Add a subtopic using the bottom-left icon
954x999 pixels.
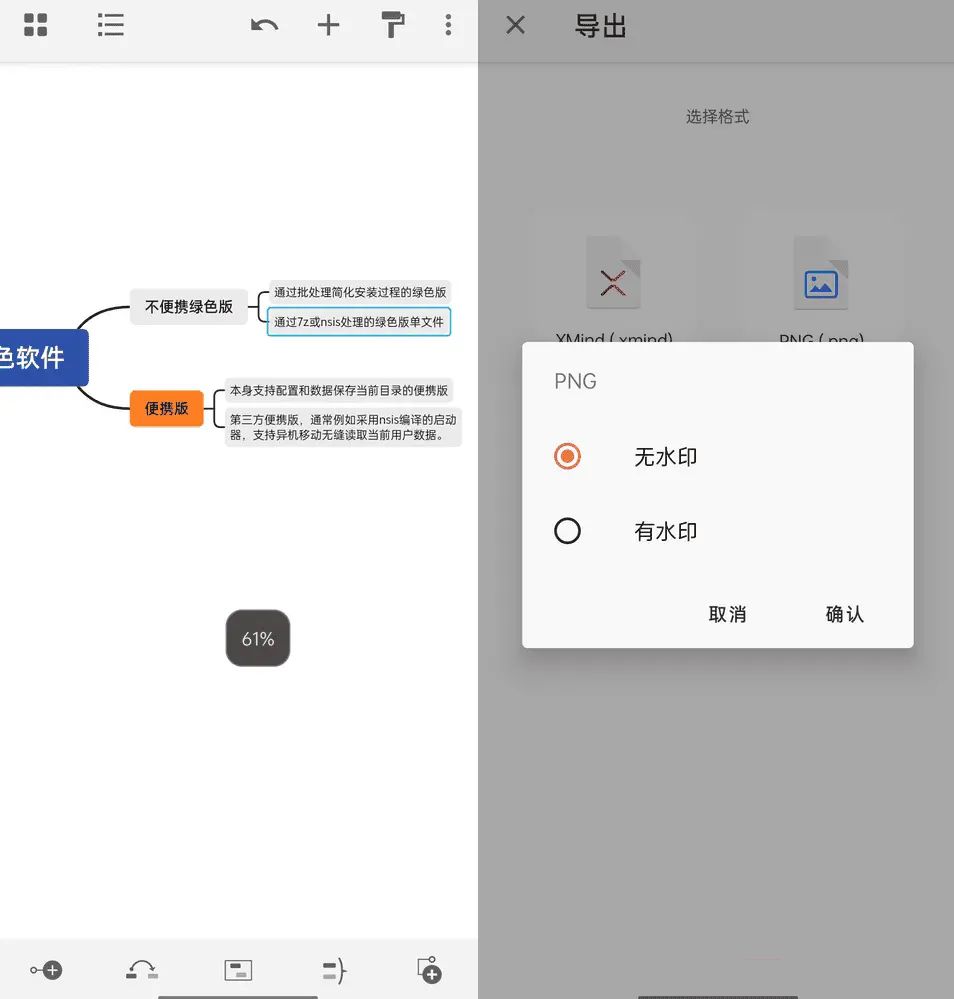click(x=46, y=968)
